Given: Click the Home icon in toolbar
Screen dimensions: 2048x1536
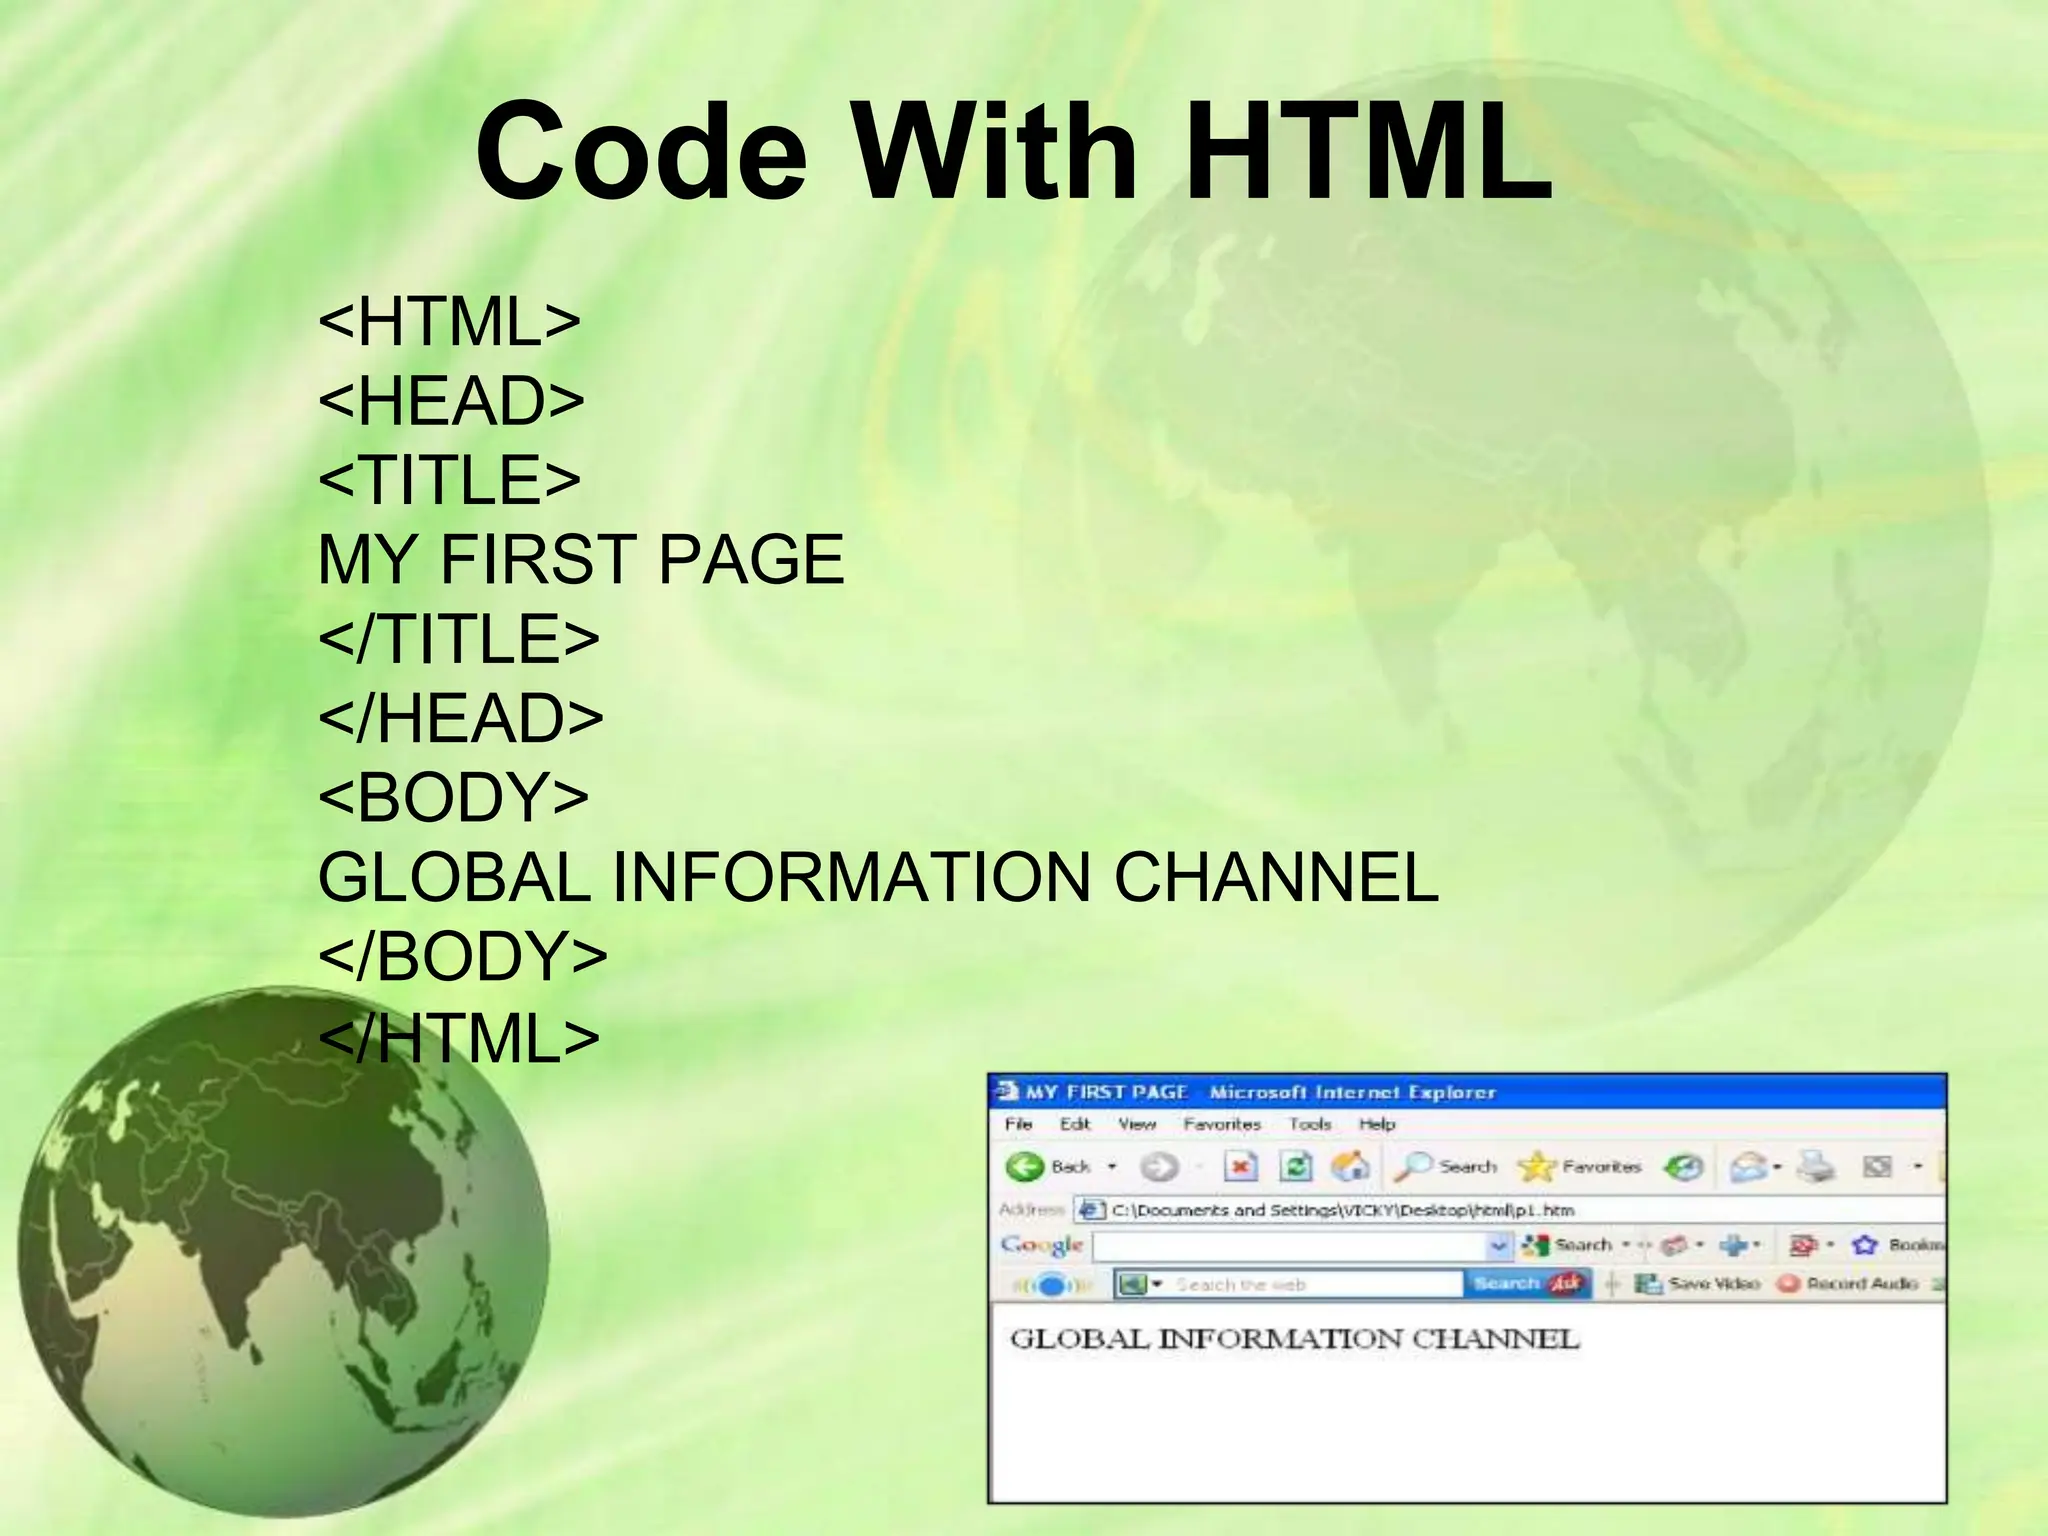Looking at the screenshot, I should (x=1350, y=1166).
